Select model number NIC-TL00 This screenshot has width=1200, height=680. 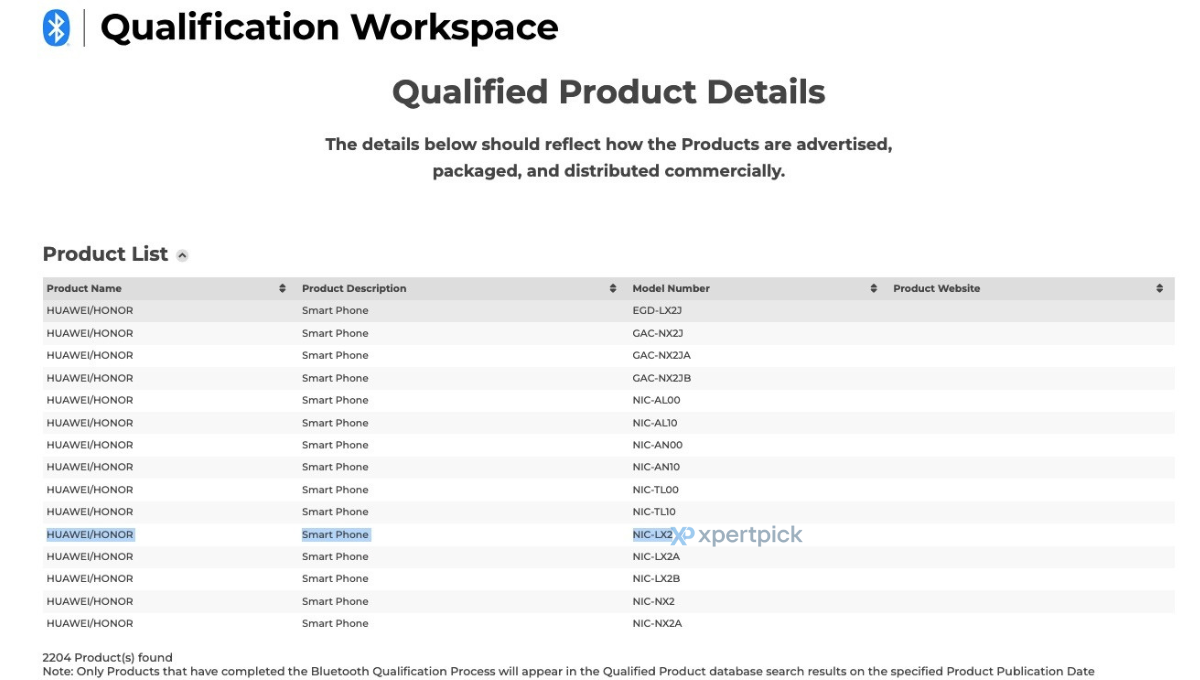655,490
